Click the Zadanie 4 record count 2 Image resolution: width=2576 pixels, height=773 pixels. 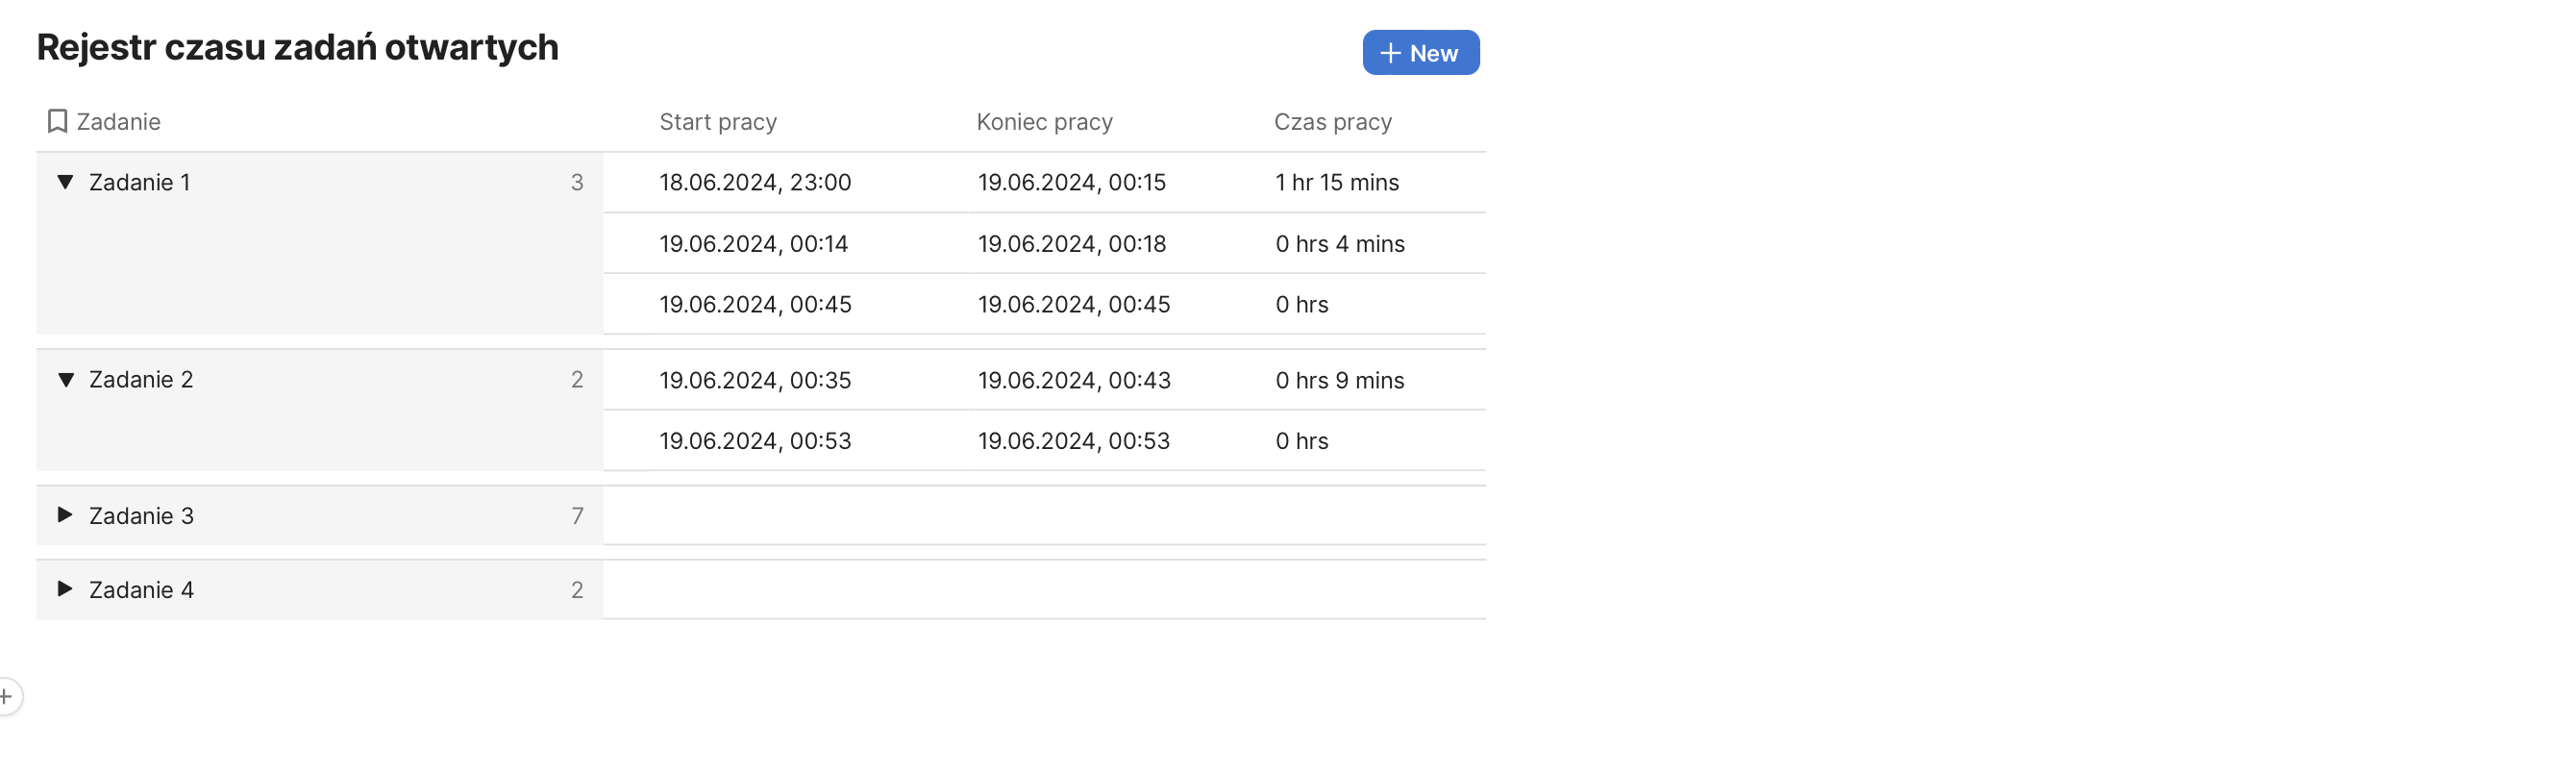(577, 590)
